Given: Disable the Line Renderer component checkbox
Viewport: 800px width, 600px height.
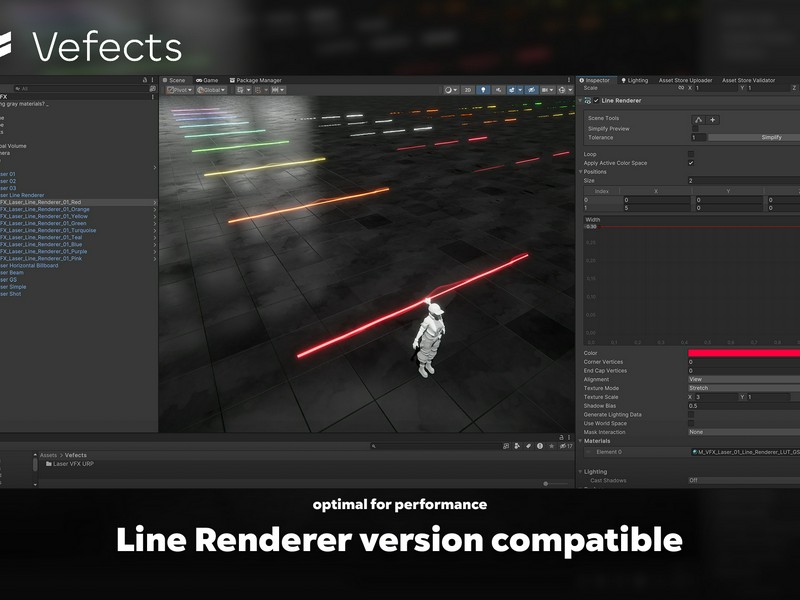Looking at the screenshot, I should click(596, 101).
